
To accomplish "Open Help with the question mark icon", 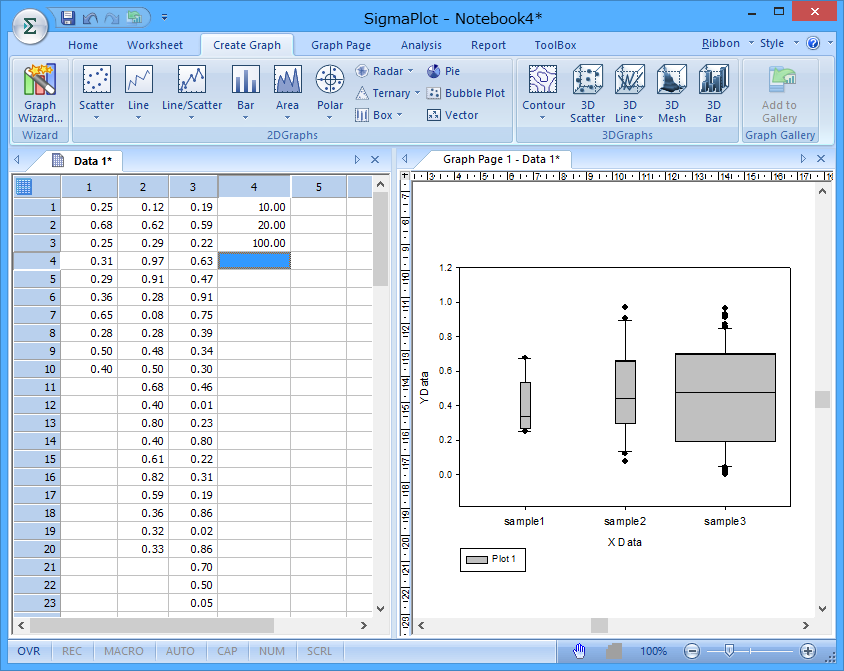I will [813, 43].
